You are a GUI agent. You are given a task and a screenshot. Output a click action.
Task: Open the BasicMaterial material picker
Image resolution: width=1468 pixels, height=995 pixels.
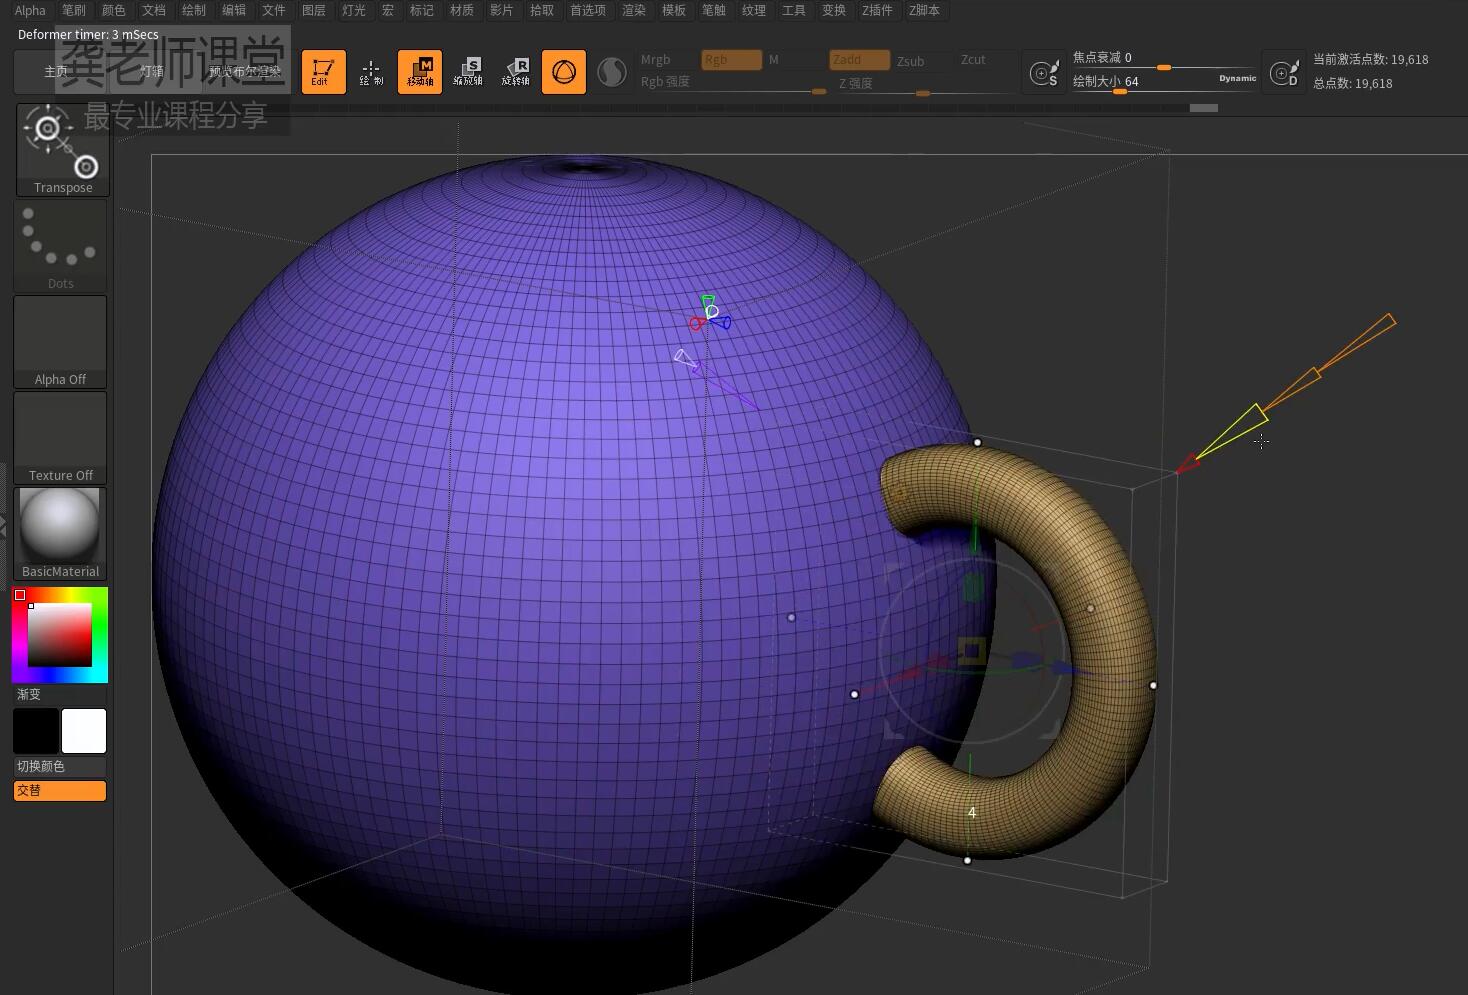coord(60,534)
